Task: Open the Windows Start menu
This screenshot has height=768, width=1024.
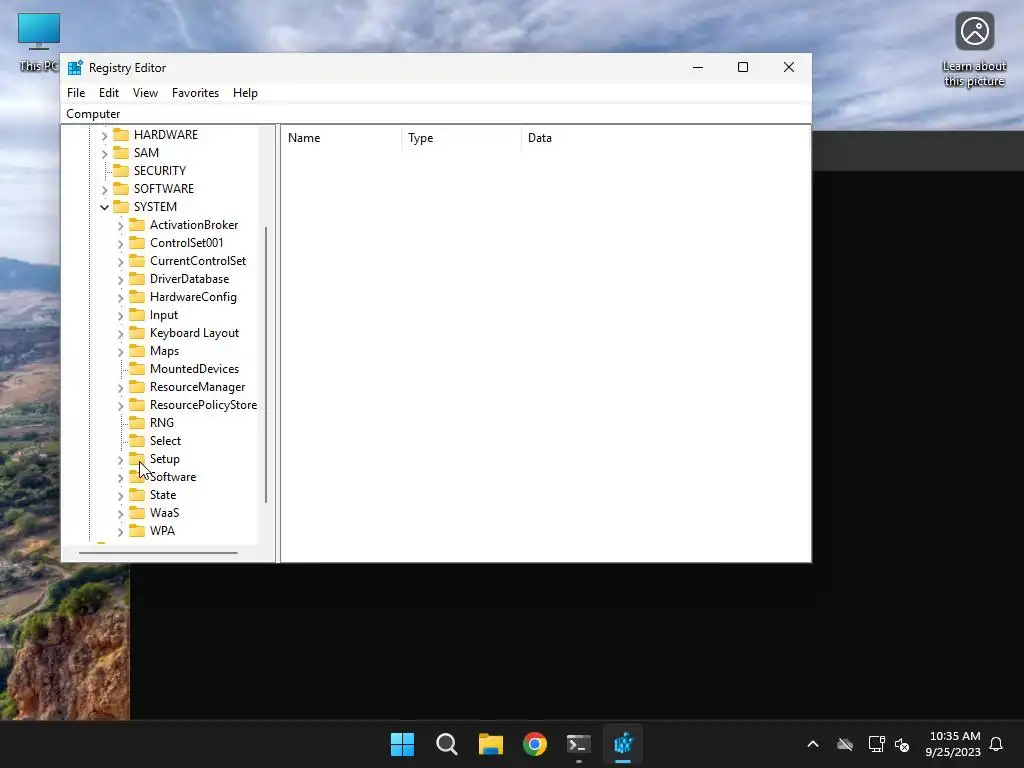Action: 402,744
